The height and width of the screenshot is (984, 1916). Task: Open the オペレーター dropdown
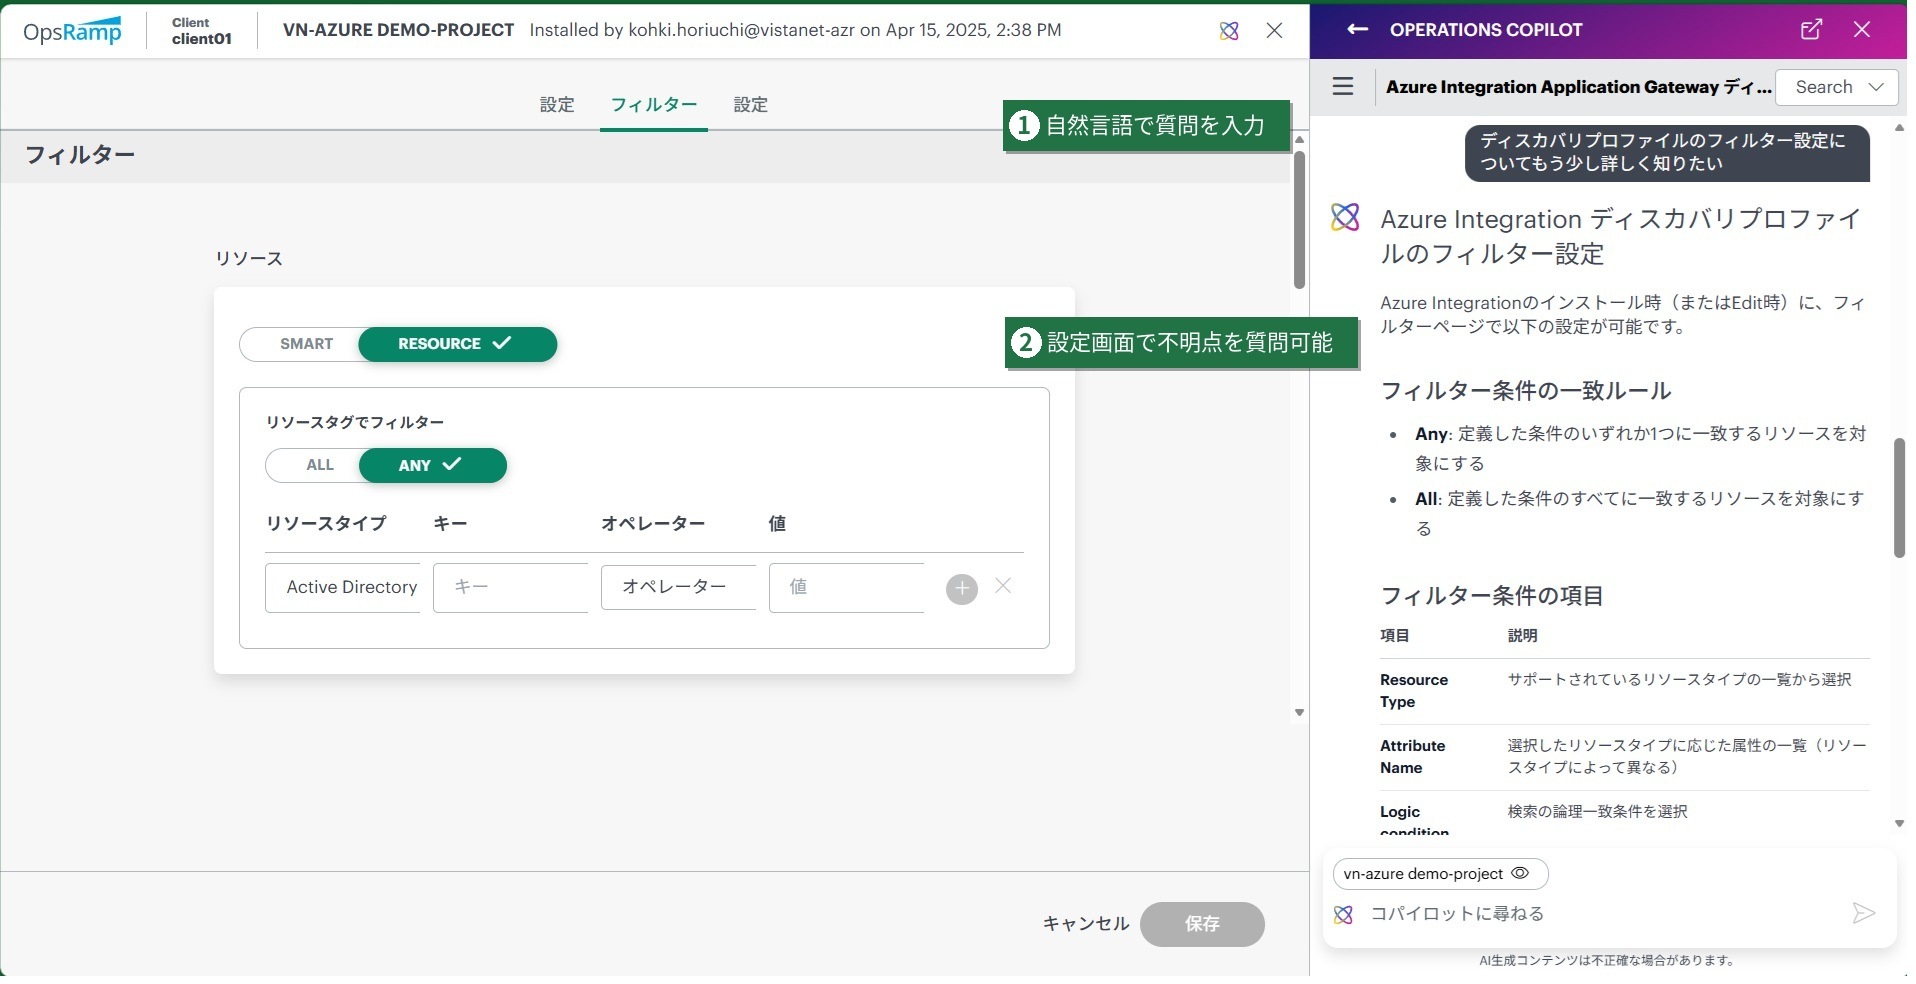pos(679,587)
